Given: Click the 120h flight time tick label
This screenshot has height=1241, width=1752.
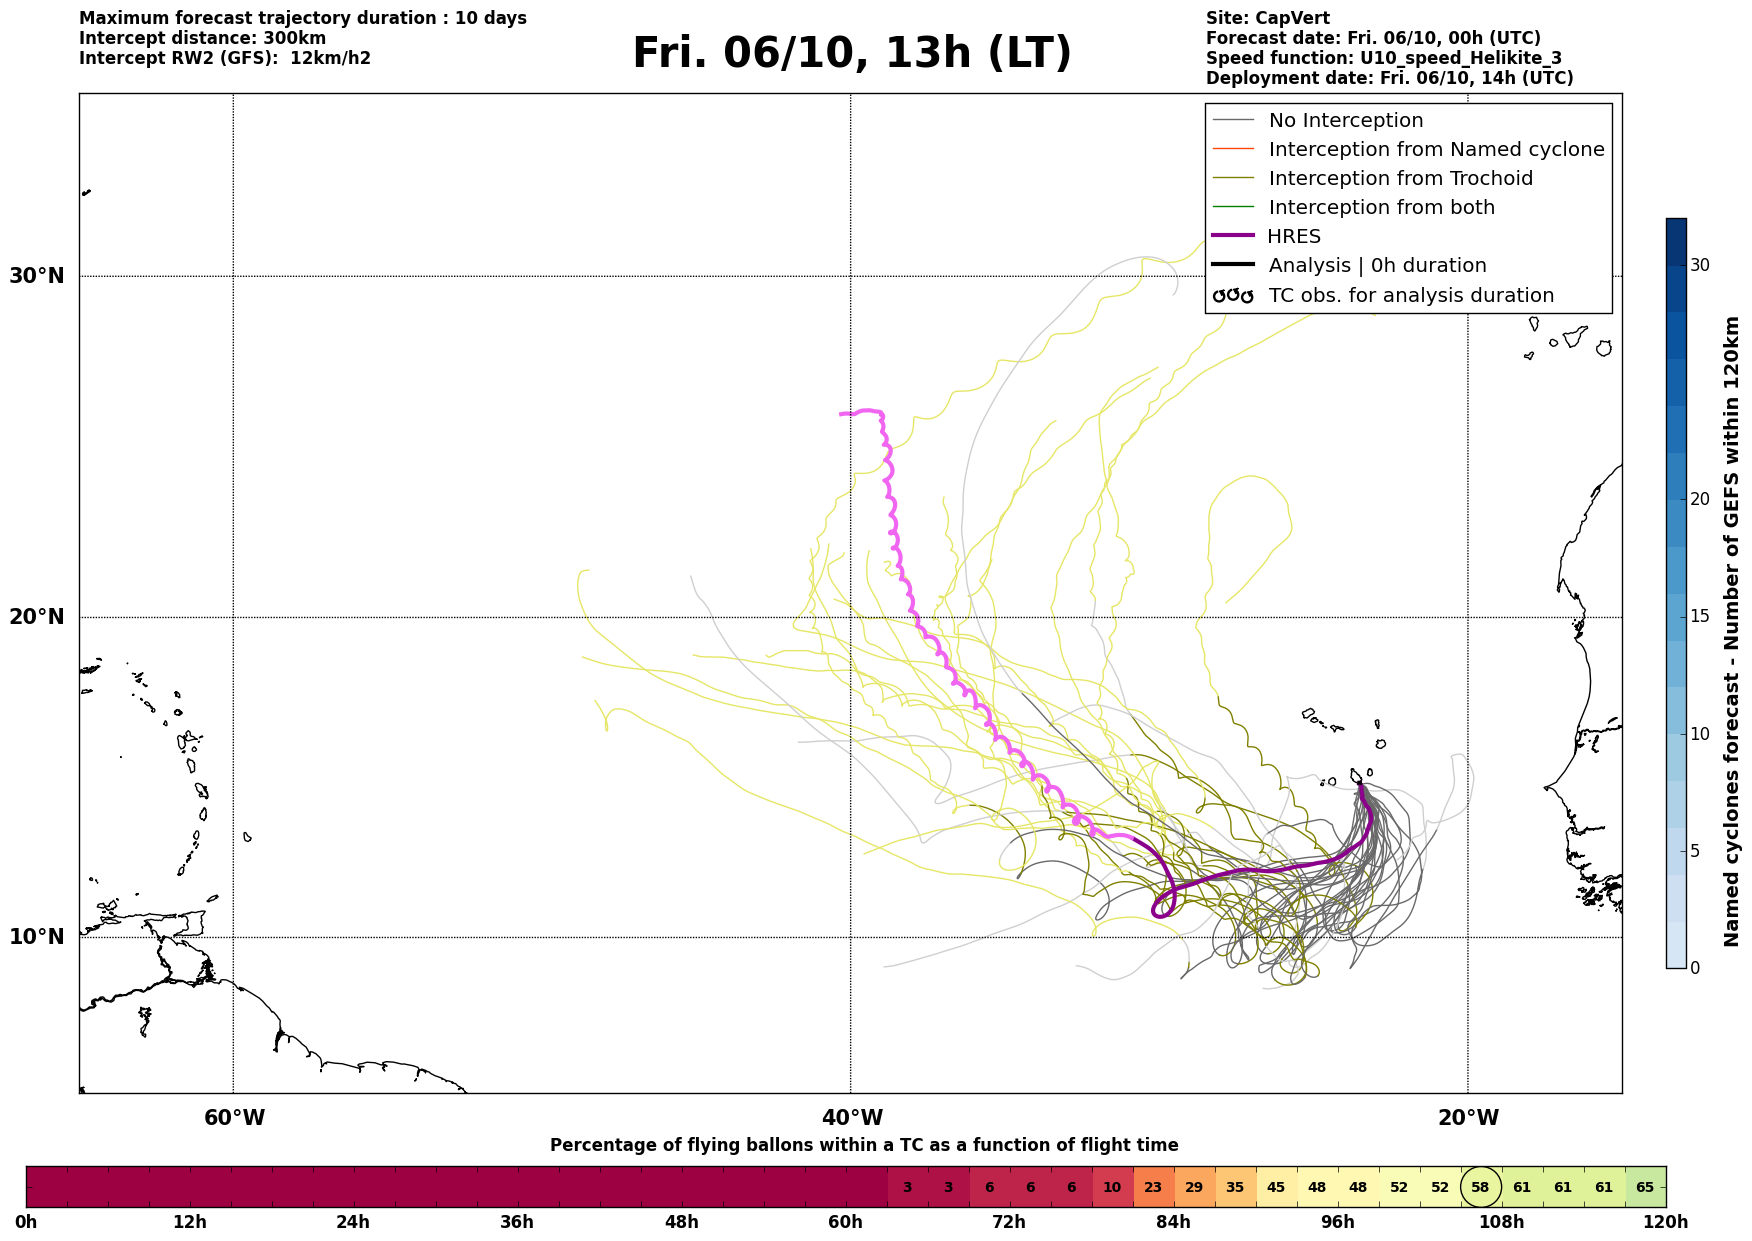Looking at the screenshot, I should (1666, 1222).
